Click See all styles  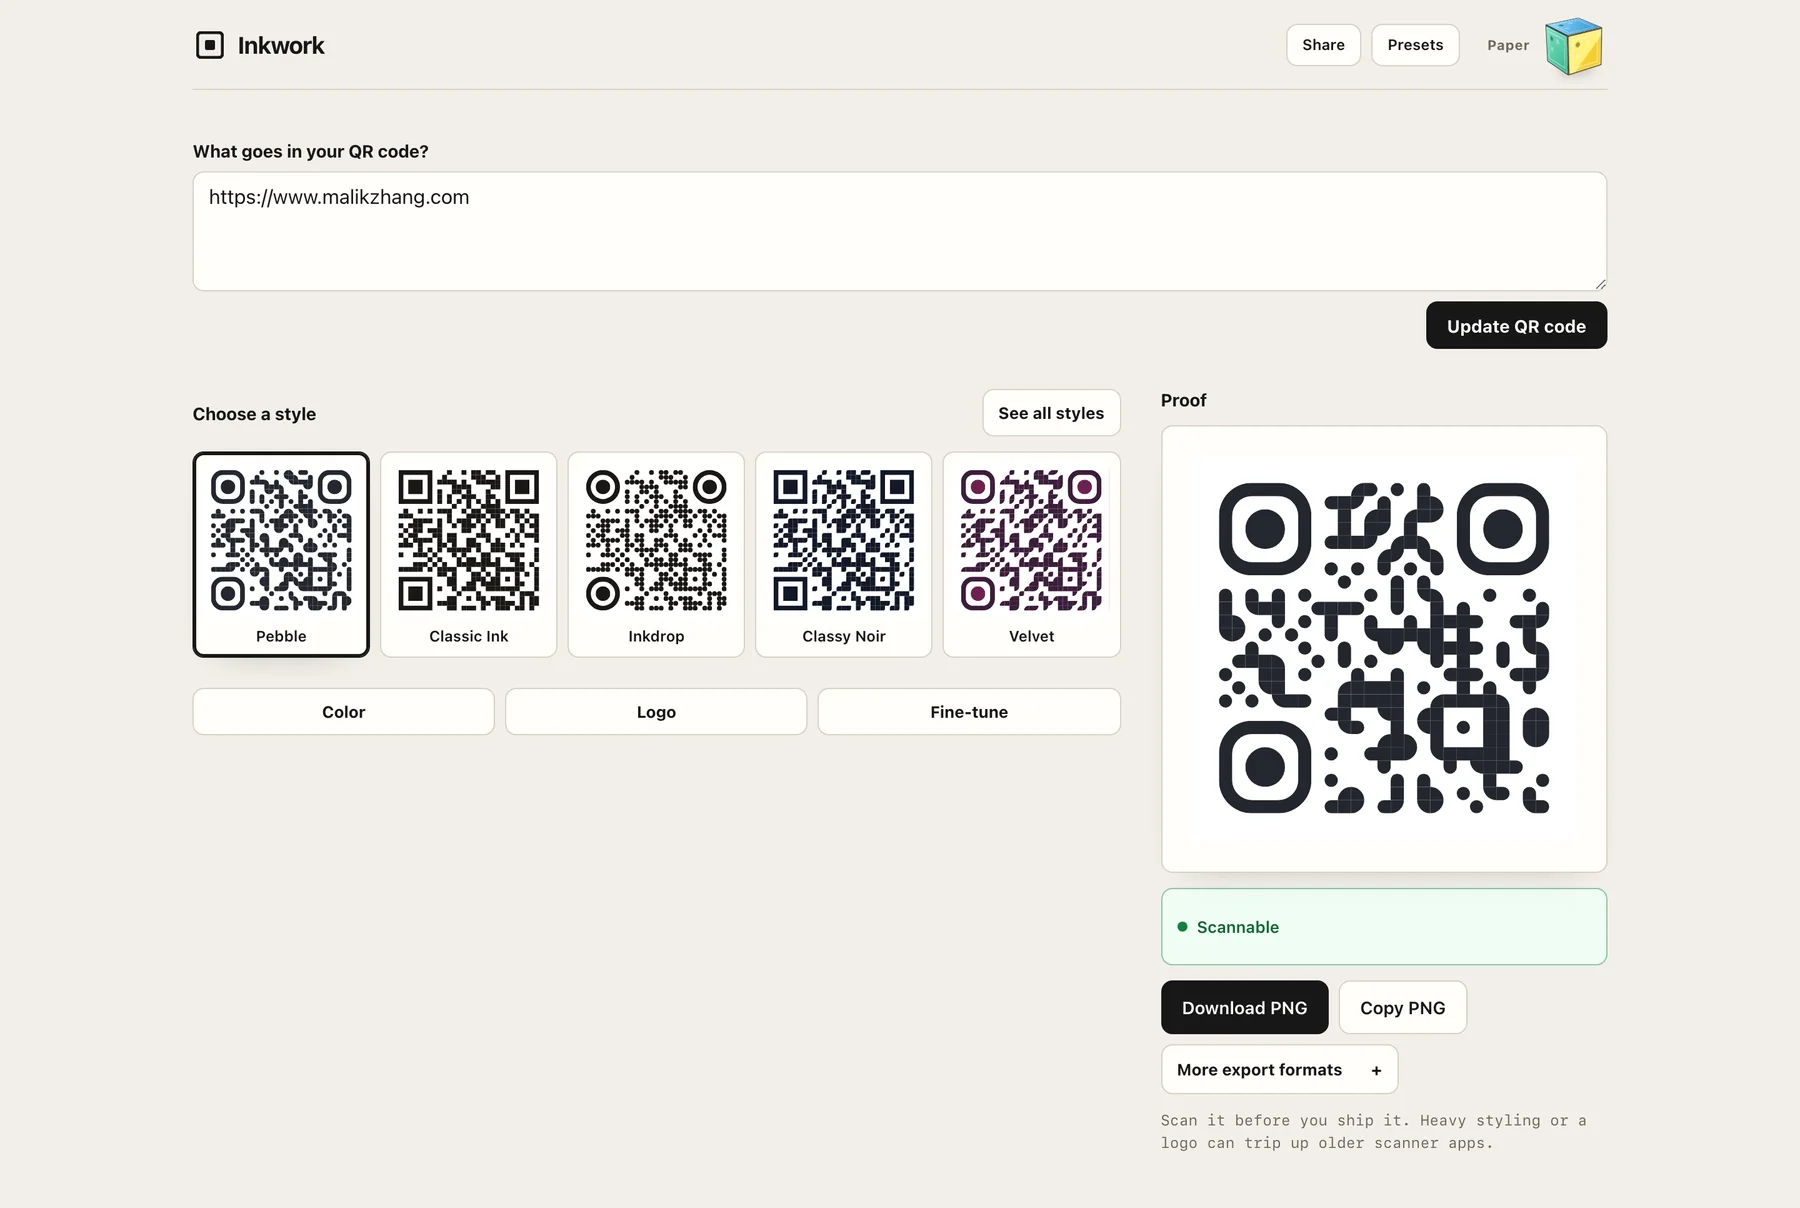tap(1051, 413)
